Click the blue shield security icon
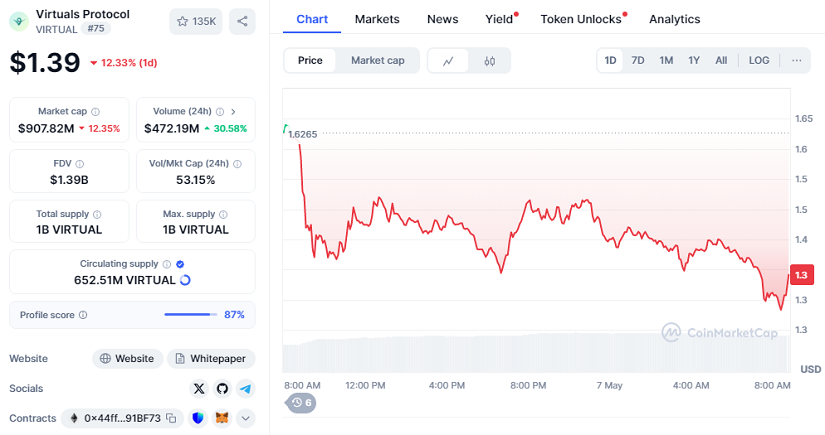The height and width of the screenshot is (435, 825). 198,418
